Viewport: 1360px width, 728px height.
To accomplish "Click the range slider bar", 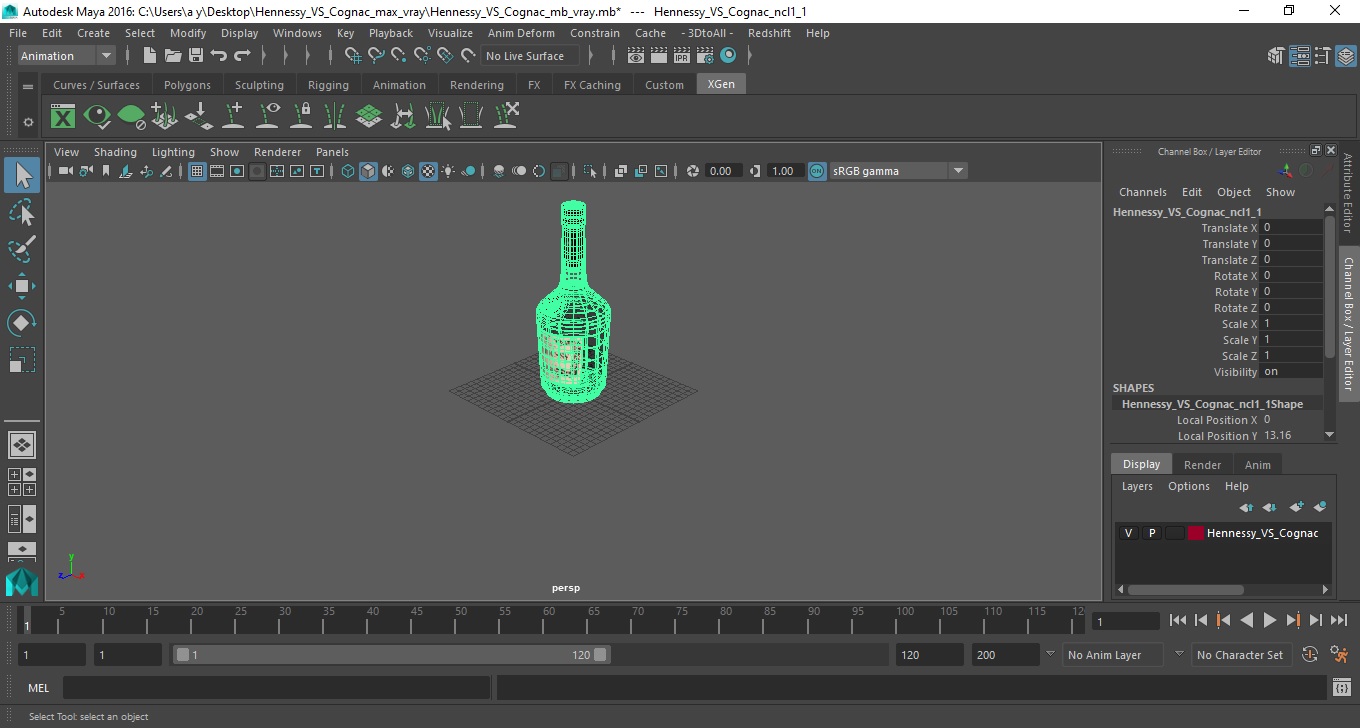I will pos(391,655).
